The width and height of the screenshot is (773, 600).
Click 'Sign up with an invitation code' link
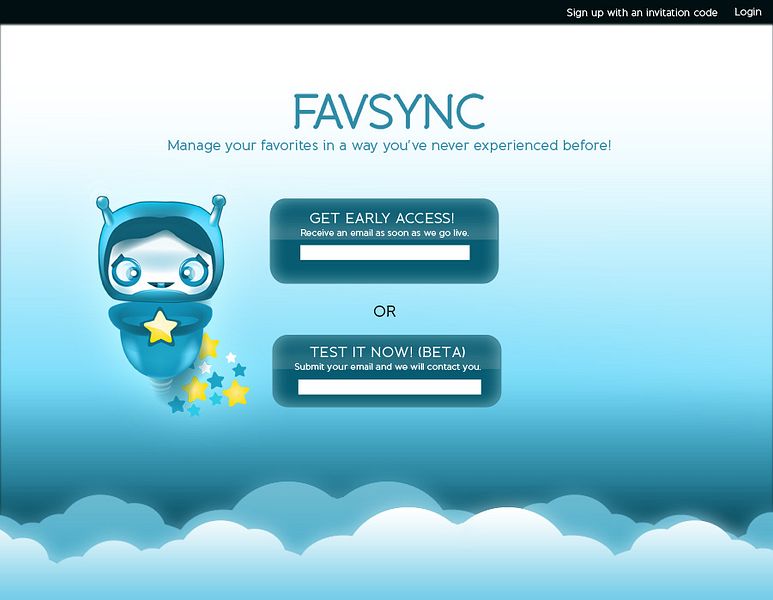(641, 13)
